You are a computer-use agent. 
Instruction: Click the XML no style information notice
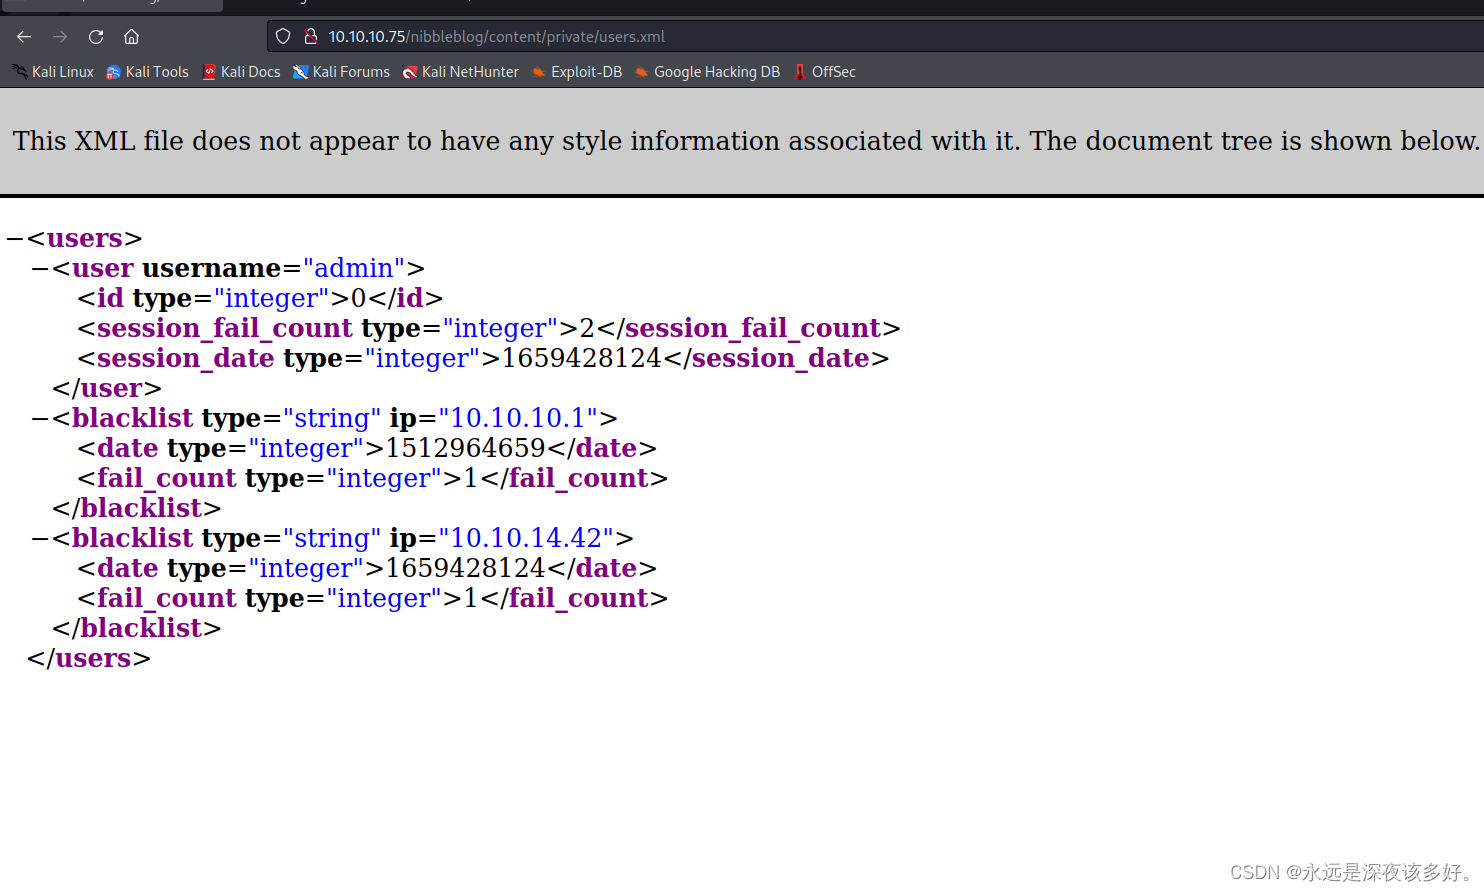pos(746,141)
